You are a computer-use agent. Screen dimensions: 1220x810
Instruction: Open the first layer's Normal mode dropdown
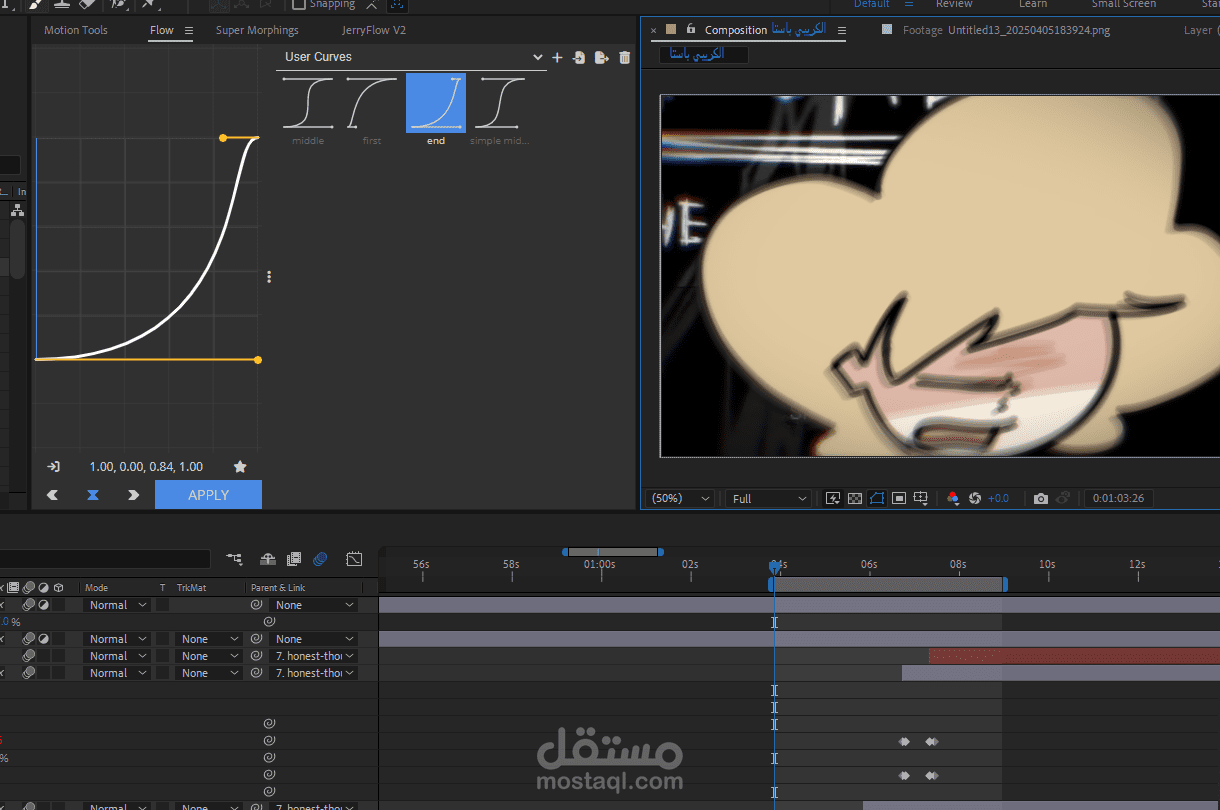point(116,605)
